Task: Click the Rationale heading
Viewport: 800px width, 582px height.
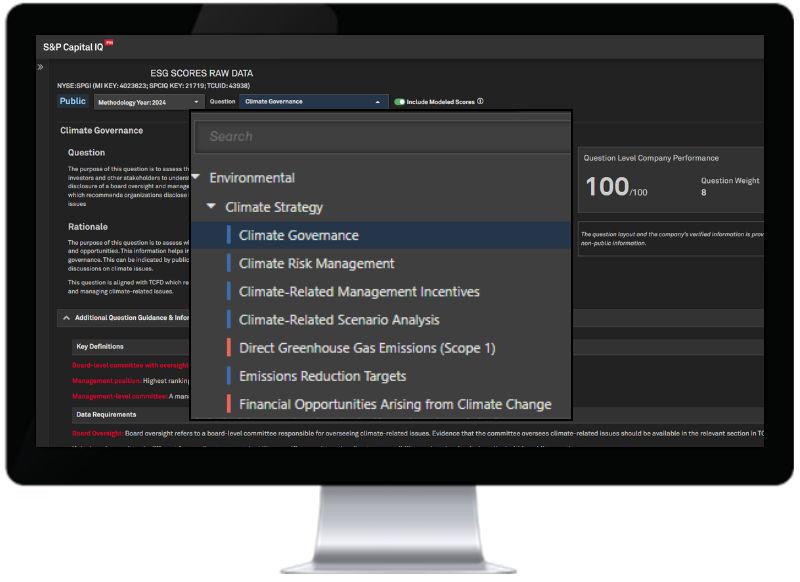Action: pos(88,226)
